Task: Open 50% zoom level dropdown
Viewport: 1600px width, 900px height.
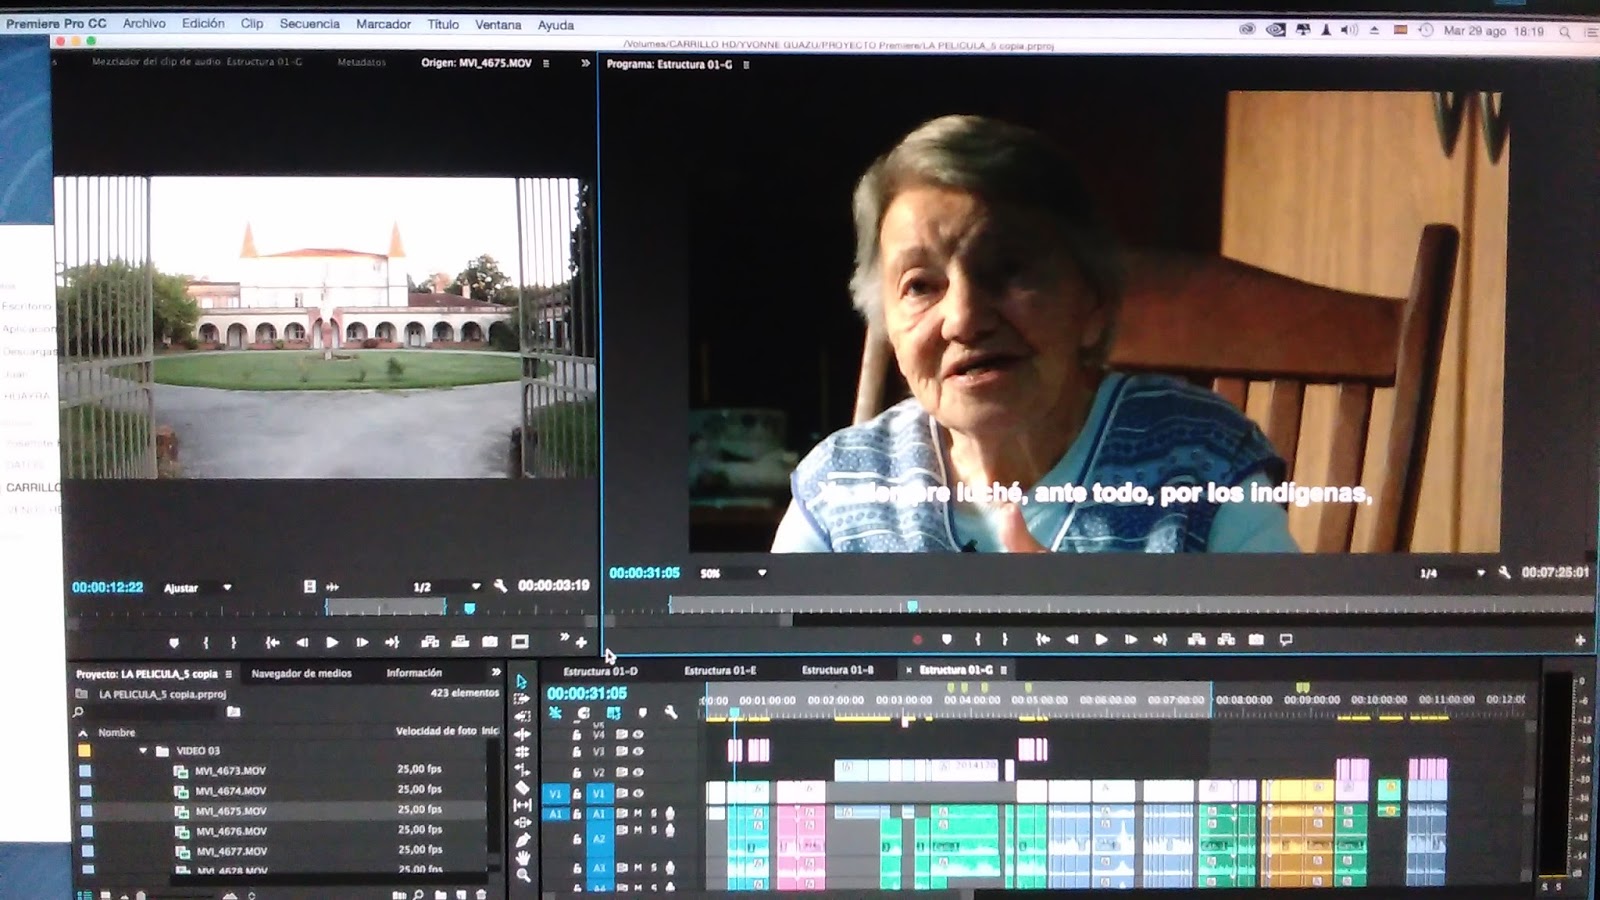Action: pyautogui.click(x=733, y=573)
